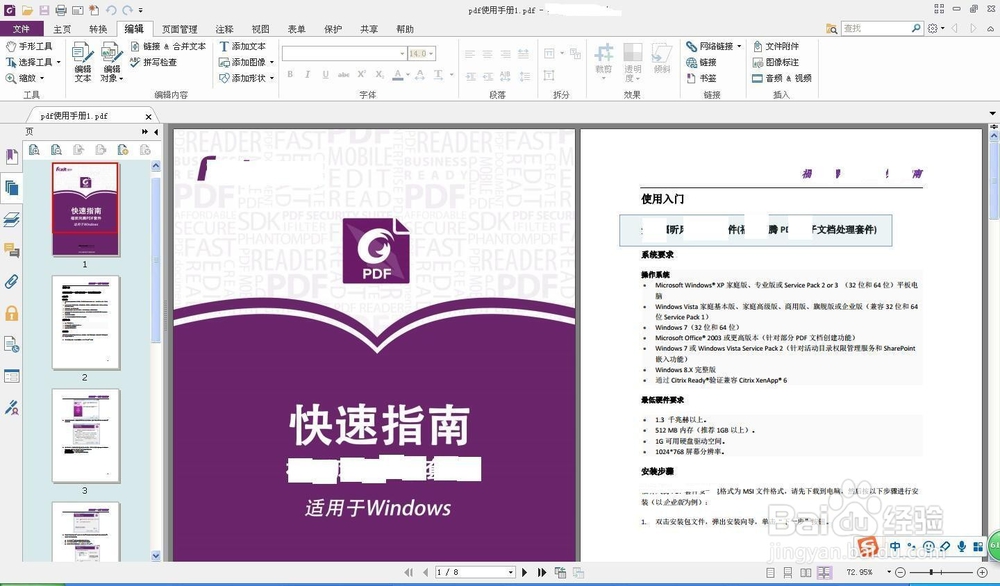Toggle Superscript formatting
The width and height of the screenshot is (1000, 586).
362,75
